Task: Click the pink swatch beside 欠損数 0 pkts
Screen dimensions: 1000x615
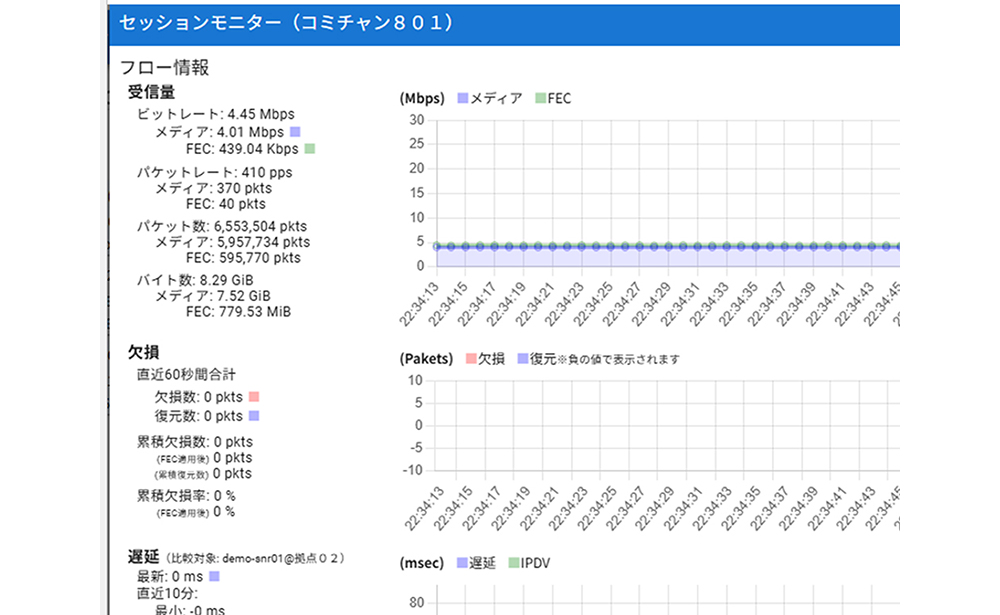Action: 253,398
